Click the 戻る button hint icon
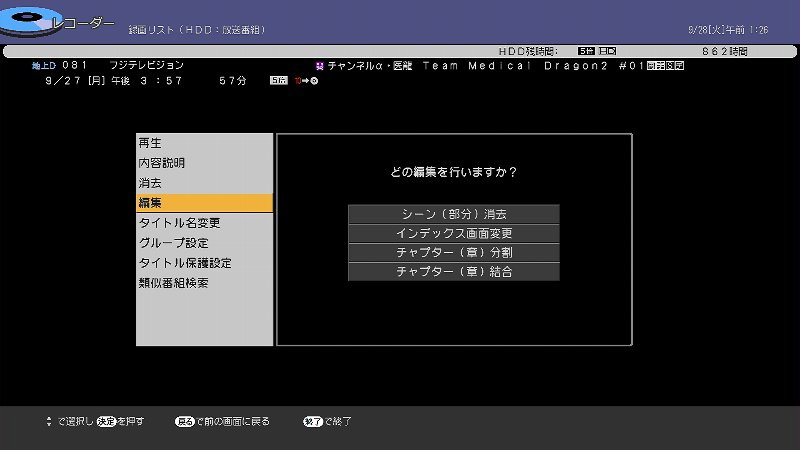The height and width of the screenshot is (450, 800). pyautogui.click(x=185, y=421)
